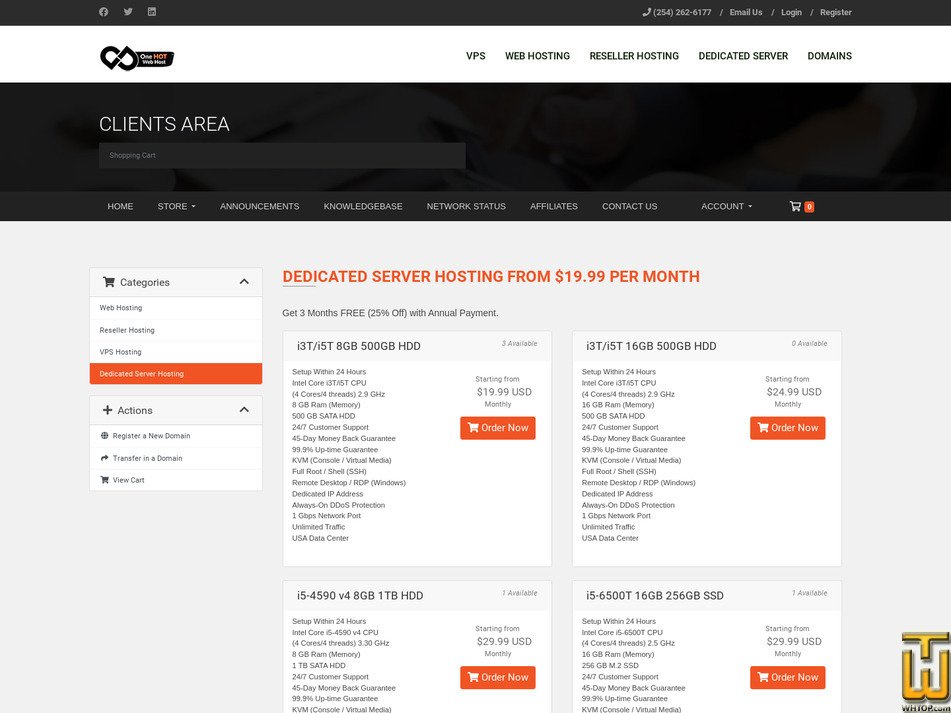View the Network Status page
This screenshot has width=951, height=713.
click(x=466, y=206)
